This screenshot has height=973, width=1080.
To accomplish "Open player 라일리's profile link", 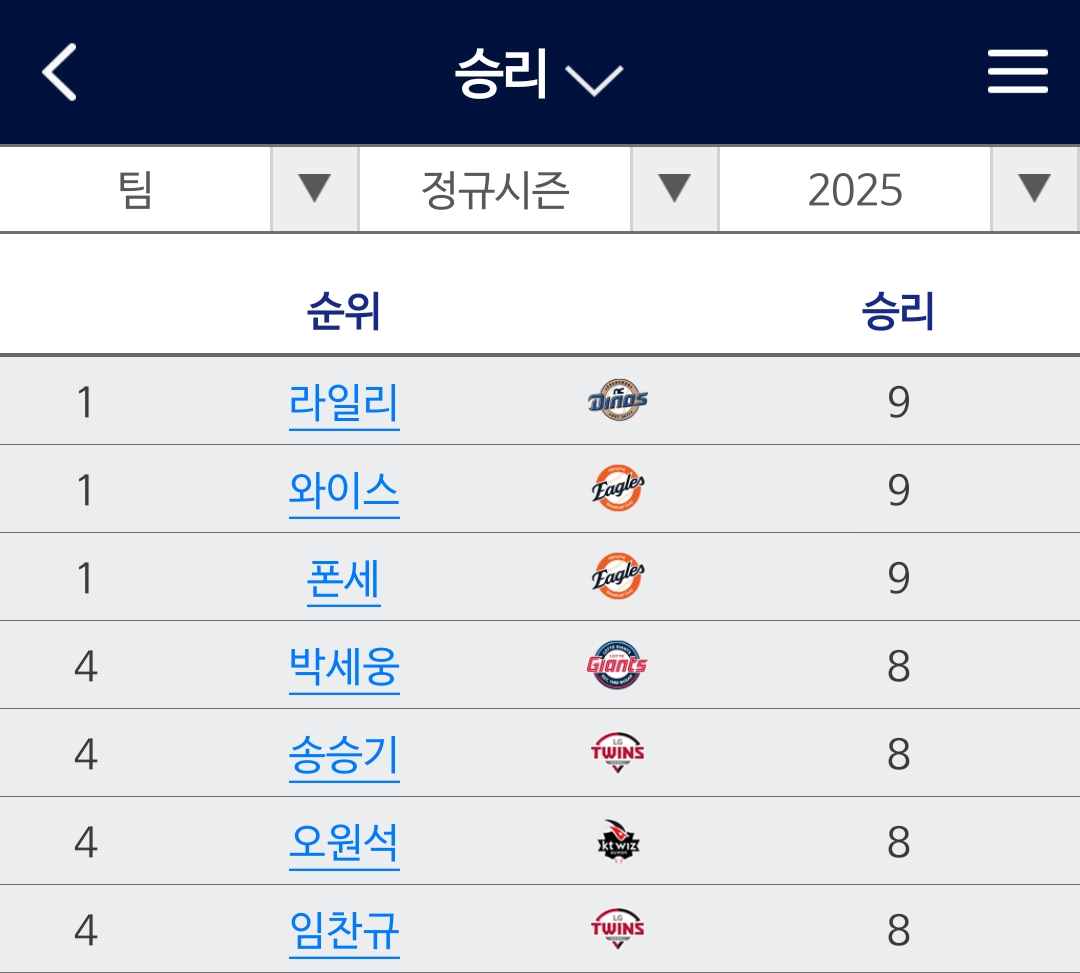I will pos(344,402).
